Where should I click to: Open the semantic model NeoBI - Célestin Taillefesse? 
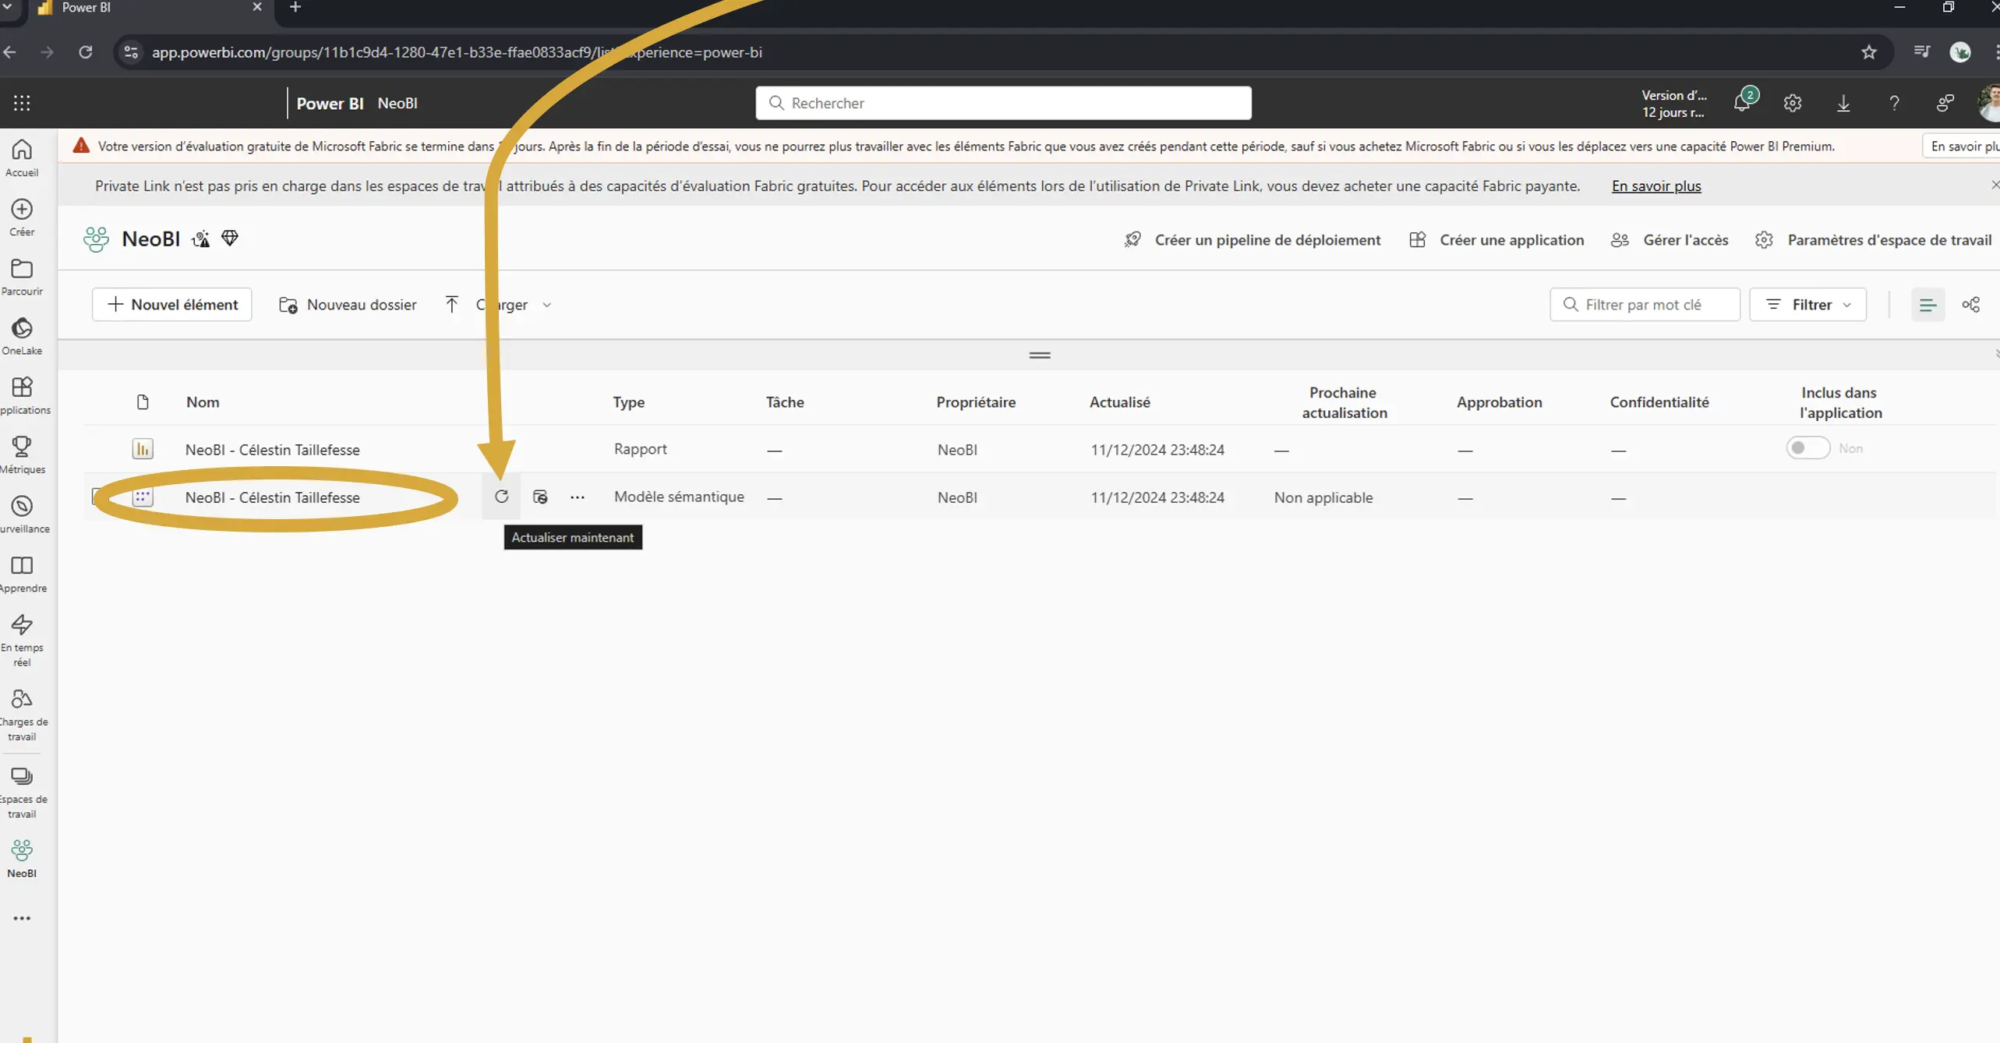pos(272,497)
